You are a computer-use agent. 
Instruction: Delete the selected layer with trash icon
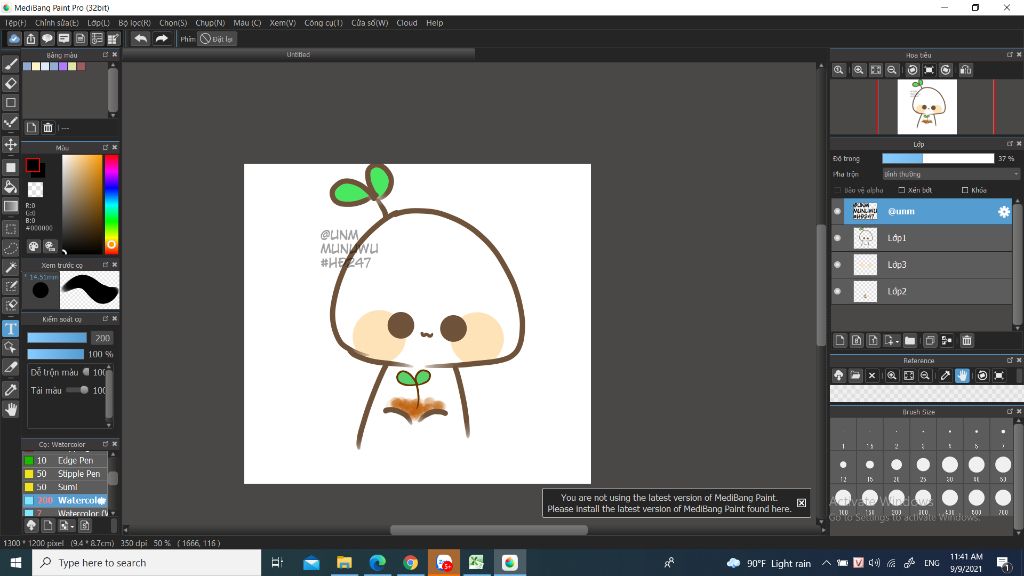(x=967, y=340)
